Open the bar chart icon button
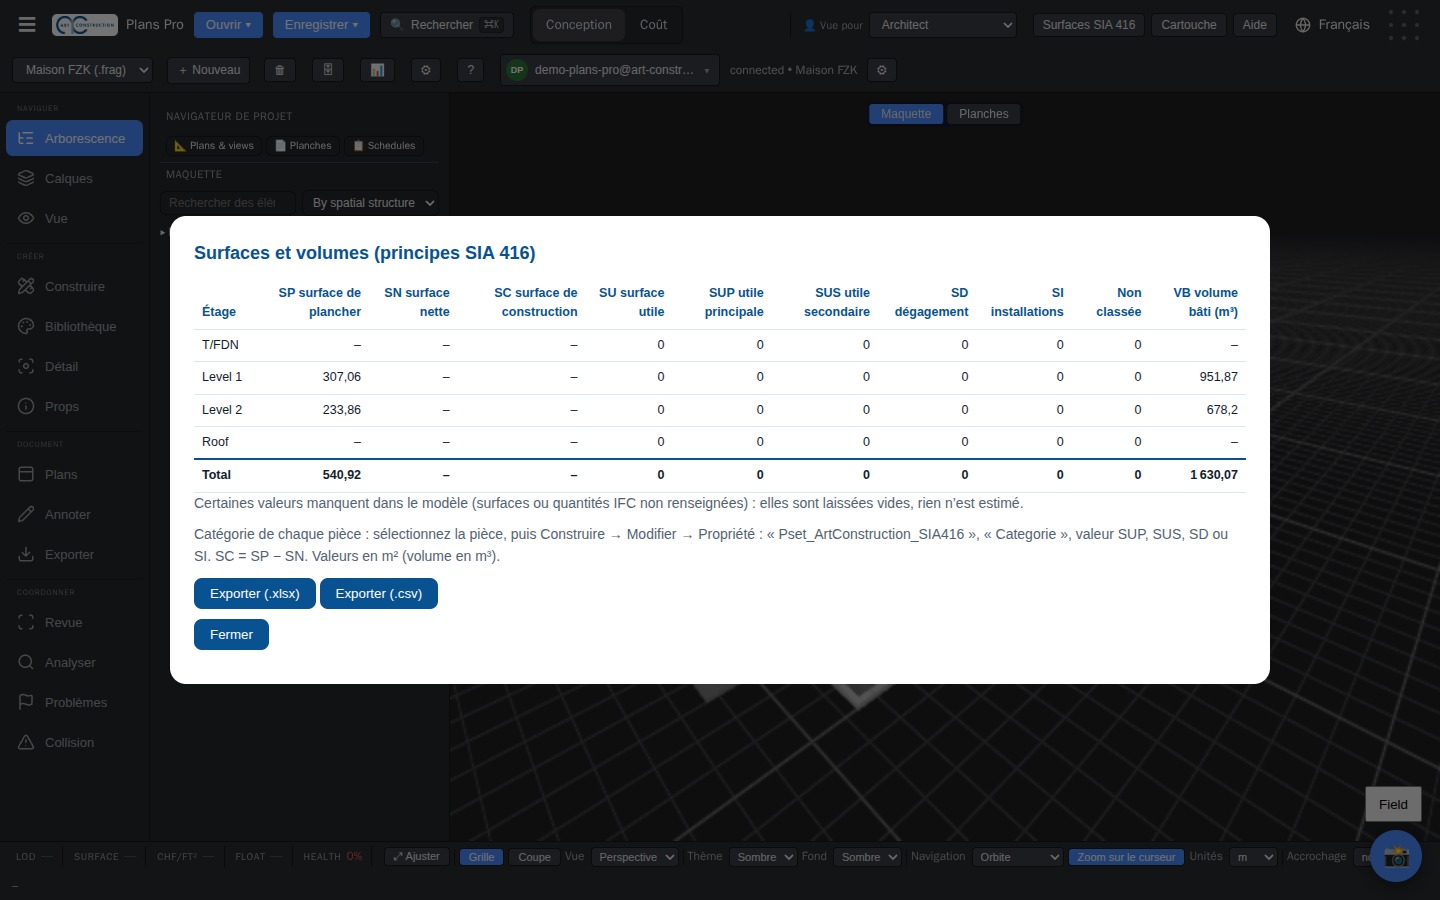Screen dimensions: 1440x900 click(x=377, y=70)
